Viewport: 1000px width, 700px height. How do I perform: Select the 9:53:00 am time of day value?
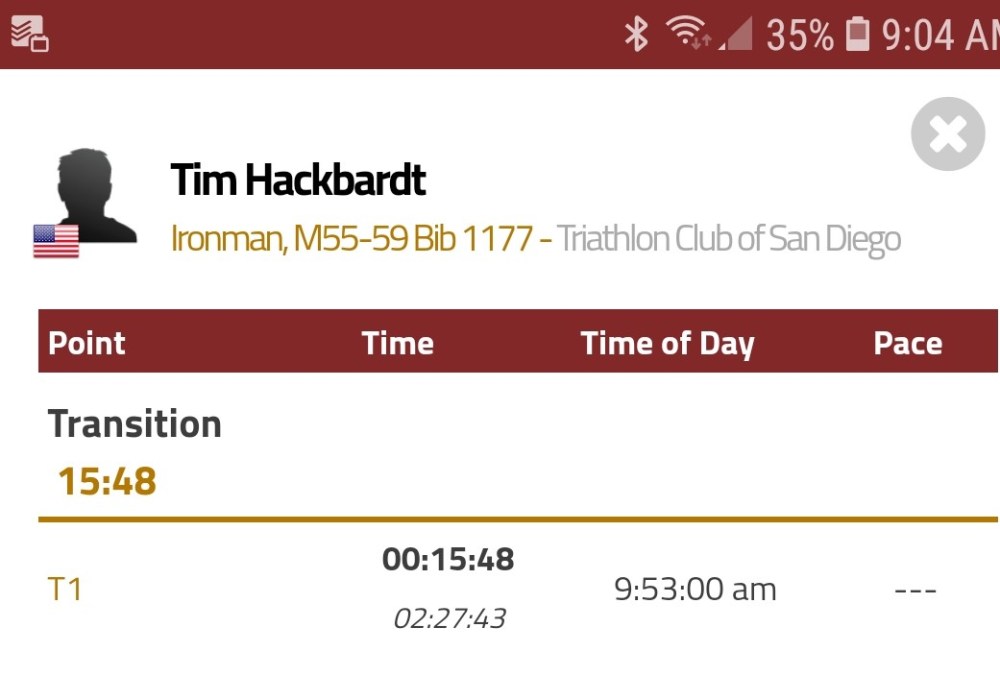(695, 590)
